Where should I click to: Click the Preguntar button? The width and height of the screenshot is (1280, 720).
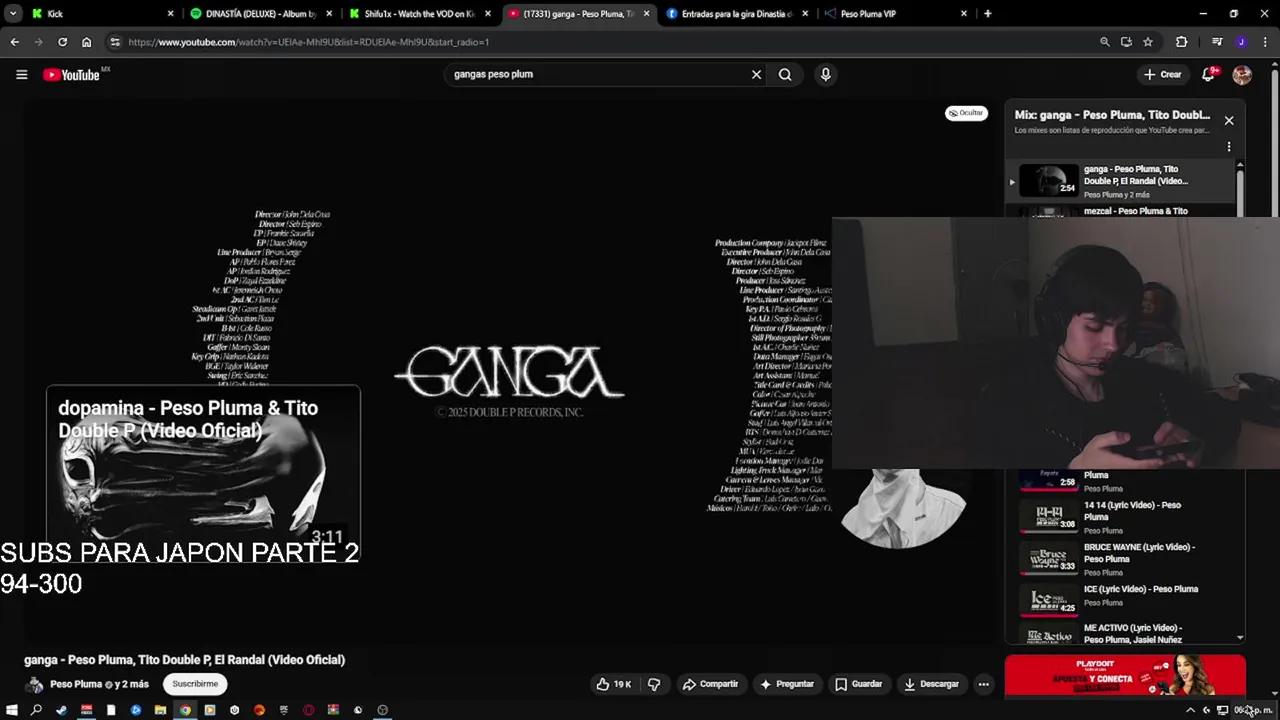pos(787,684)
